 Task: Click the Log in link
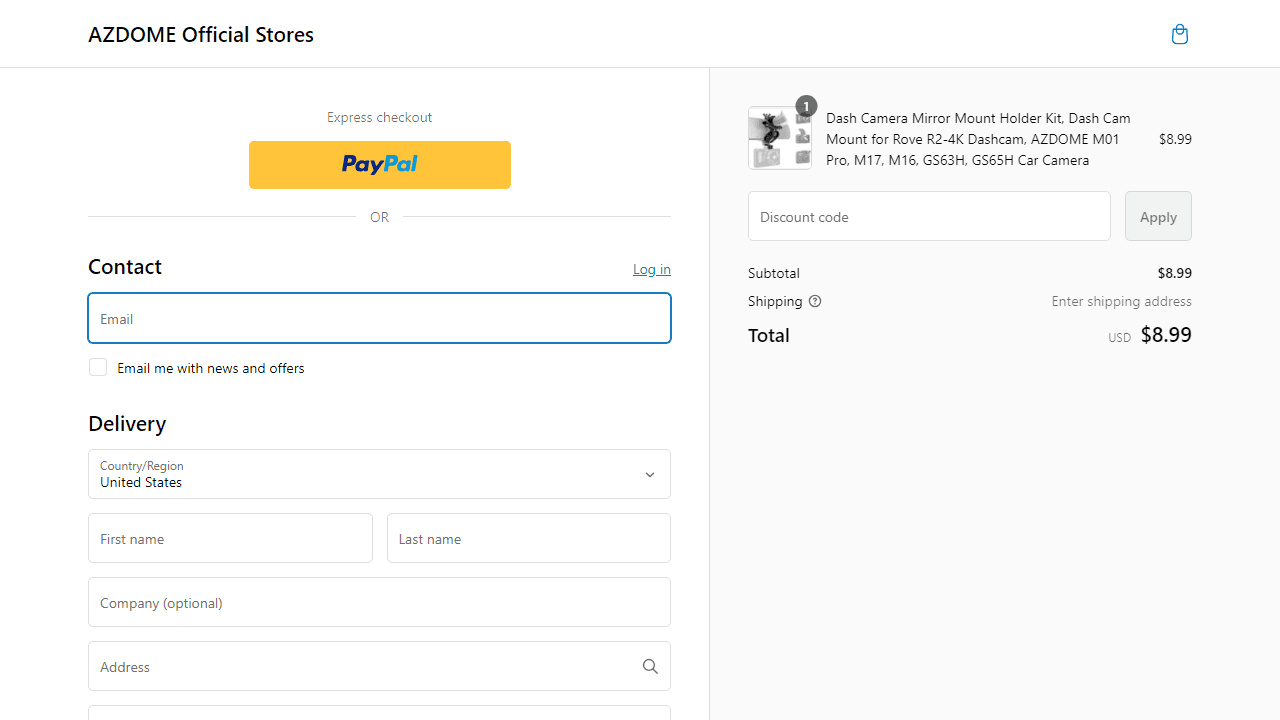pyautogui.click(x=652, y=269)
